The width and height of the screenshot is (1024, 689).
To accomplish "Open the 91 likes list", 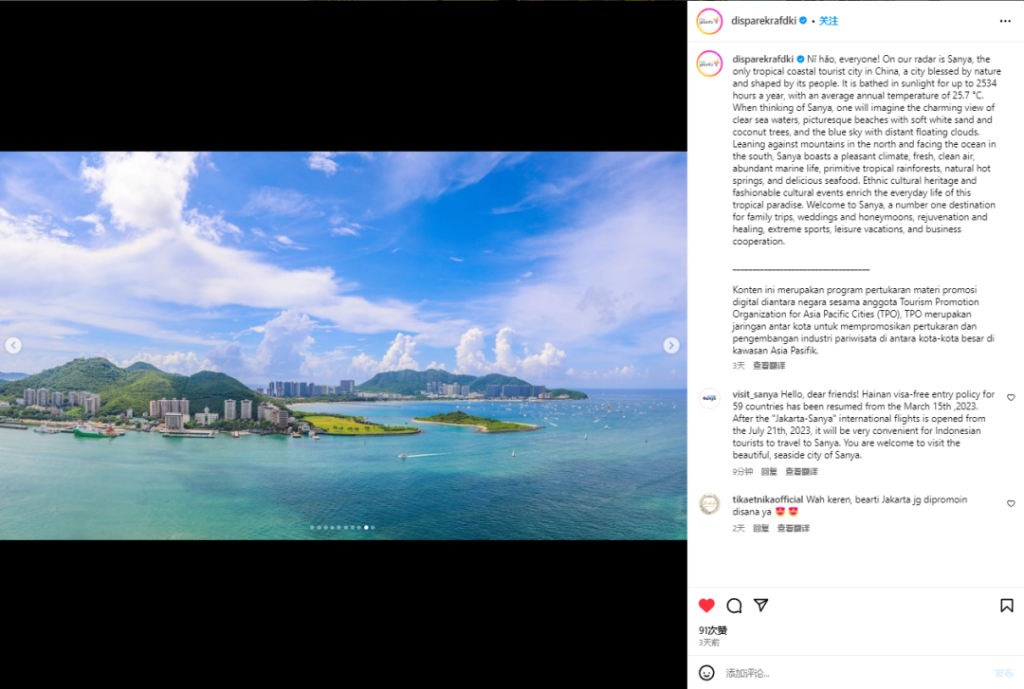I will [712, 630].
